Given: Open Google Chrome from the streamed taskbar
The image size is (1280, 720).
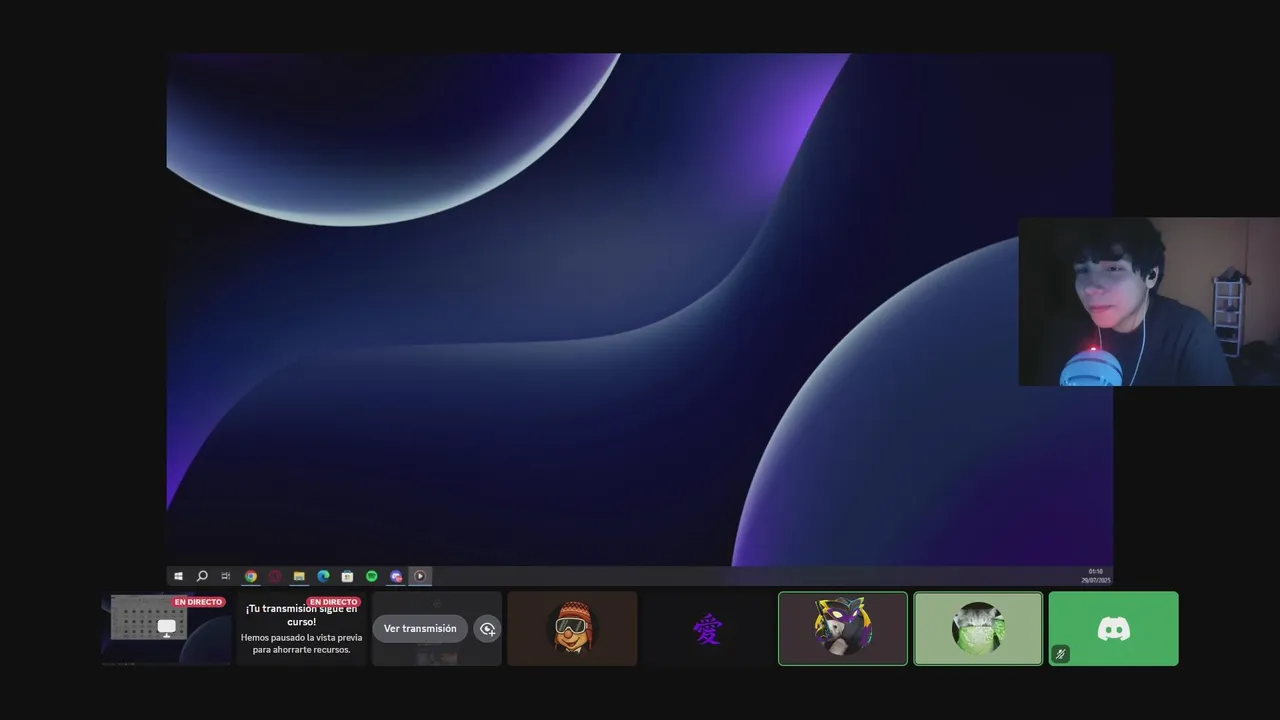Looking at the screenshot, I should pos(251,576).
